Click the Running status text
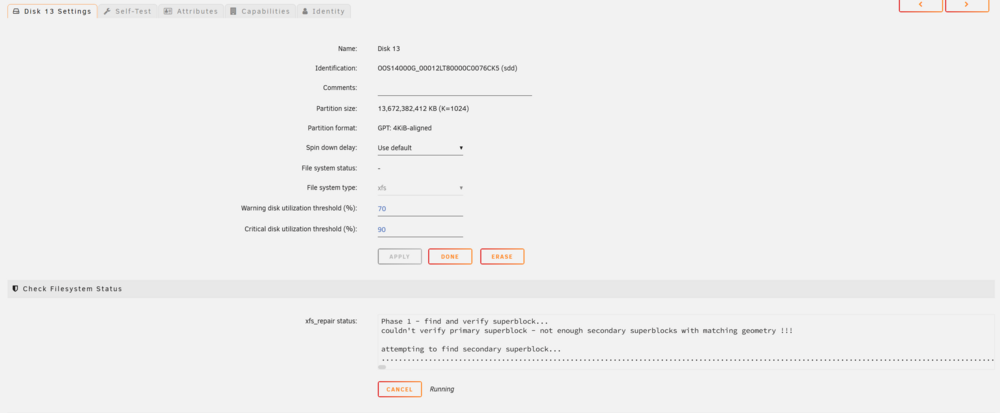This screenshot has width=1000, height=413. (x=442, y=389)
